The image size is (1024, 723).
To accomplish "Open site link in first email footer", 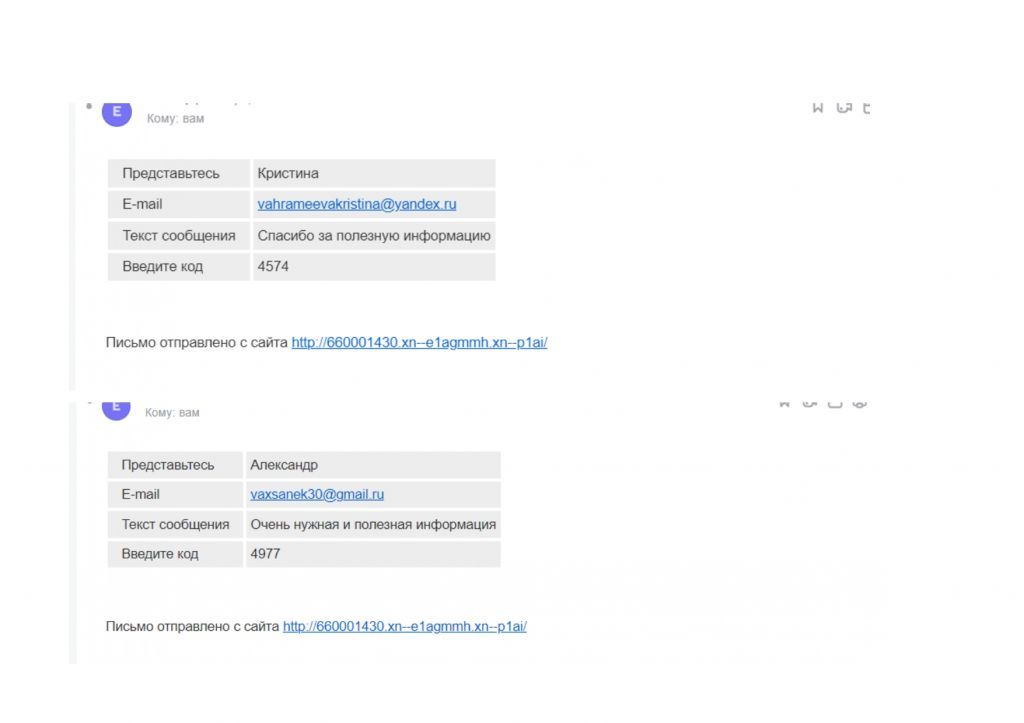I will tap(419, 342).
